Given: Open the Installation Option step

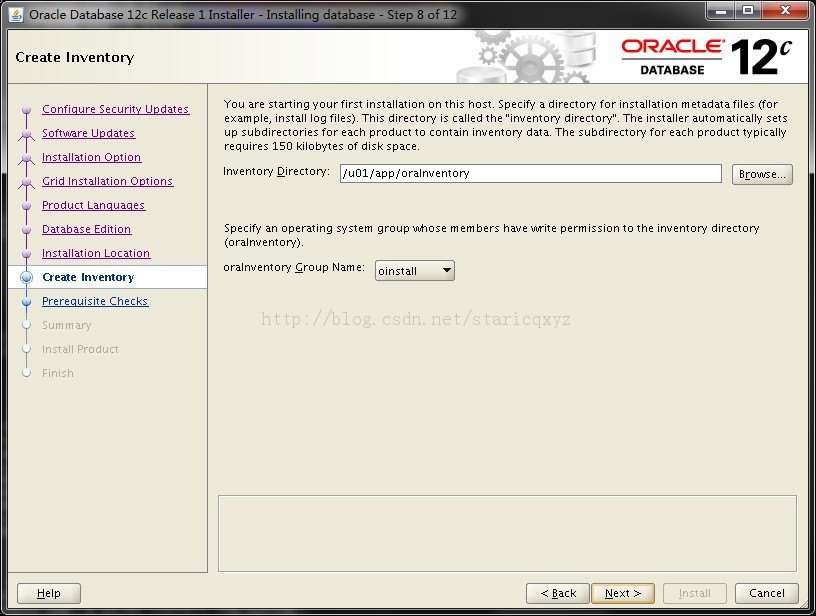Looking at the screenshot, I should click(92, 157).
